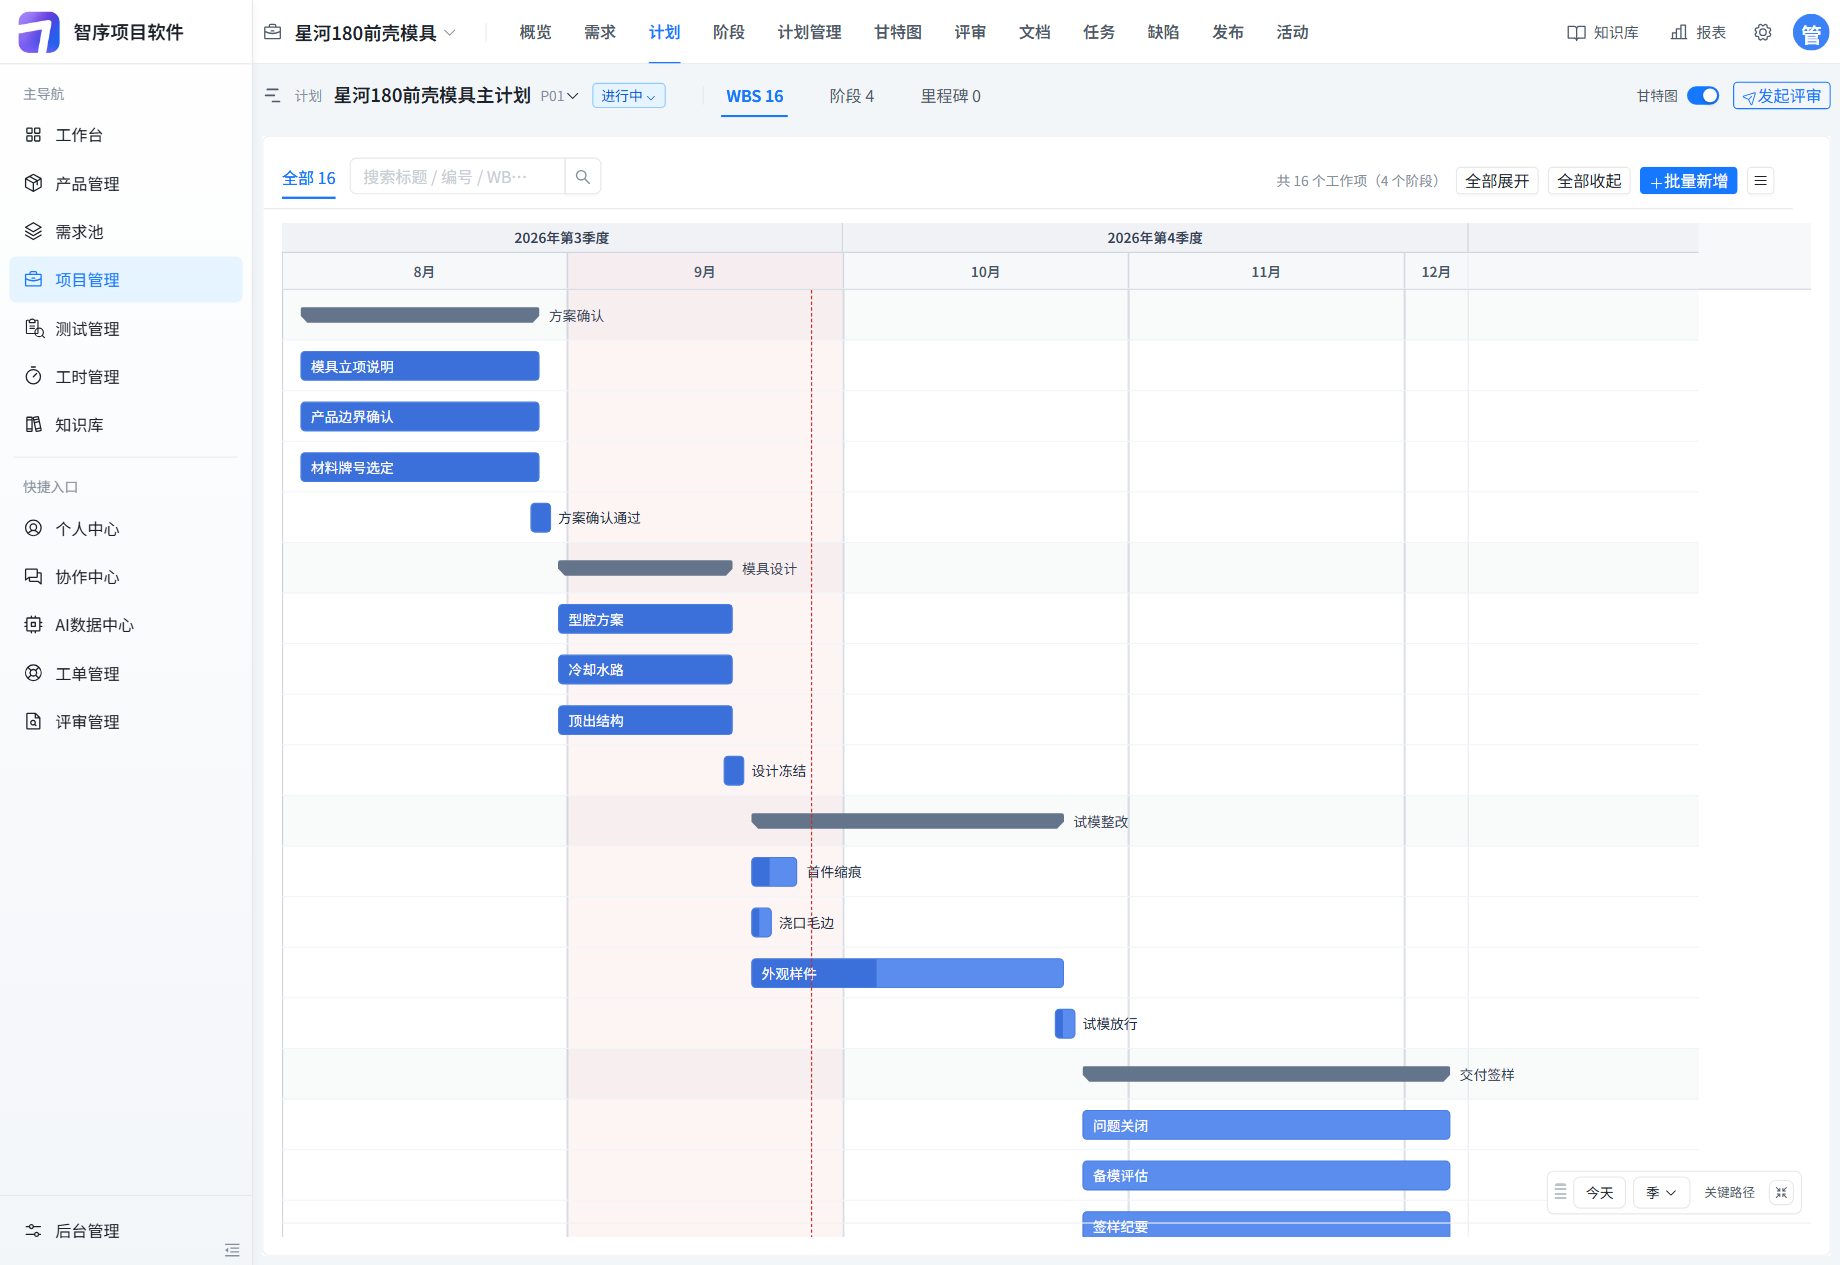Select the 模具立项说明 task bar

420,366
